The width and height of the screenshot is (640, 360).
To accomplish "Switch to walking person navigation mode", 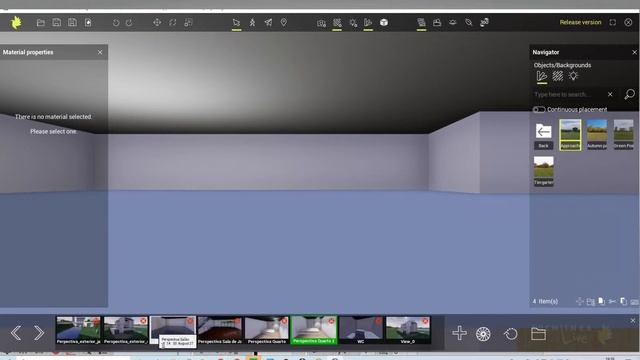I will point(252,22).
